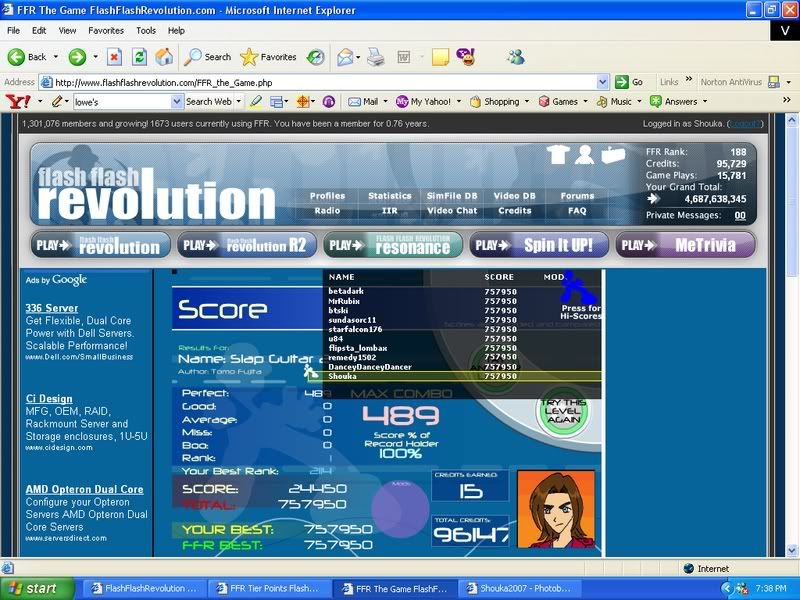Expand the Back button history arrow

pos(54,57)
